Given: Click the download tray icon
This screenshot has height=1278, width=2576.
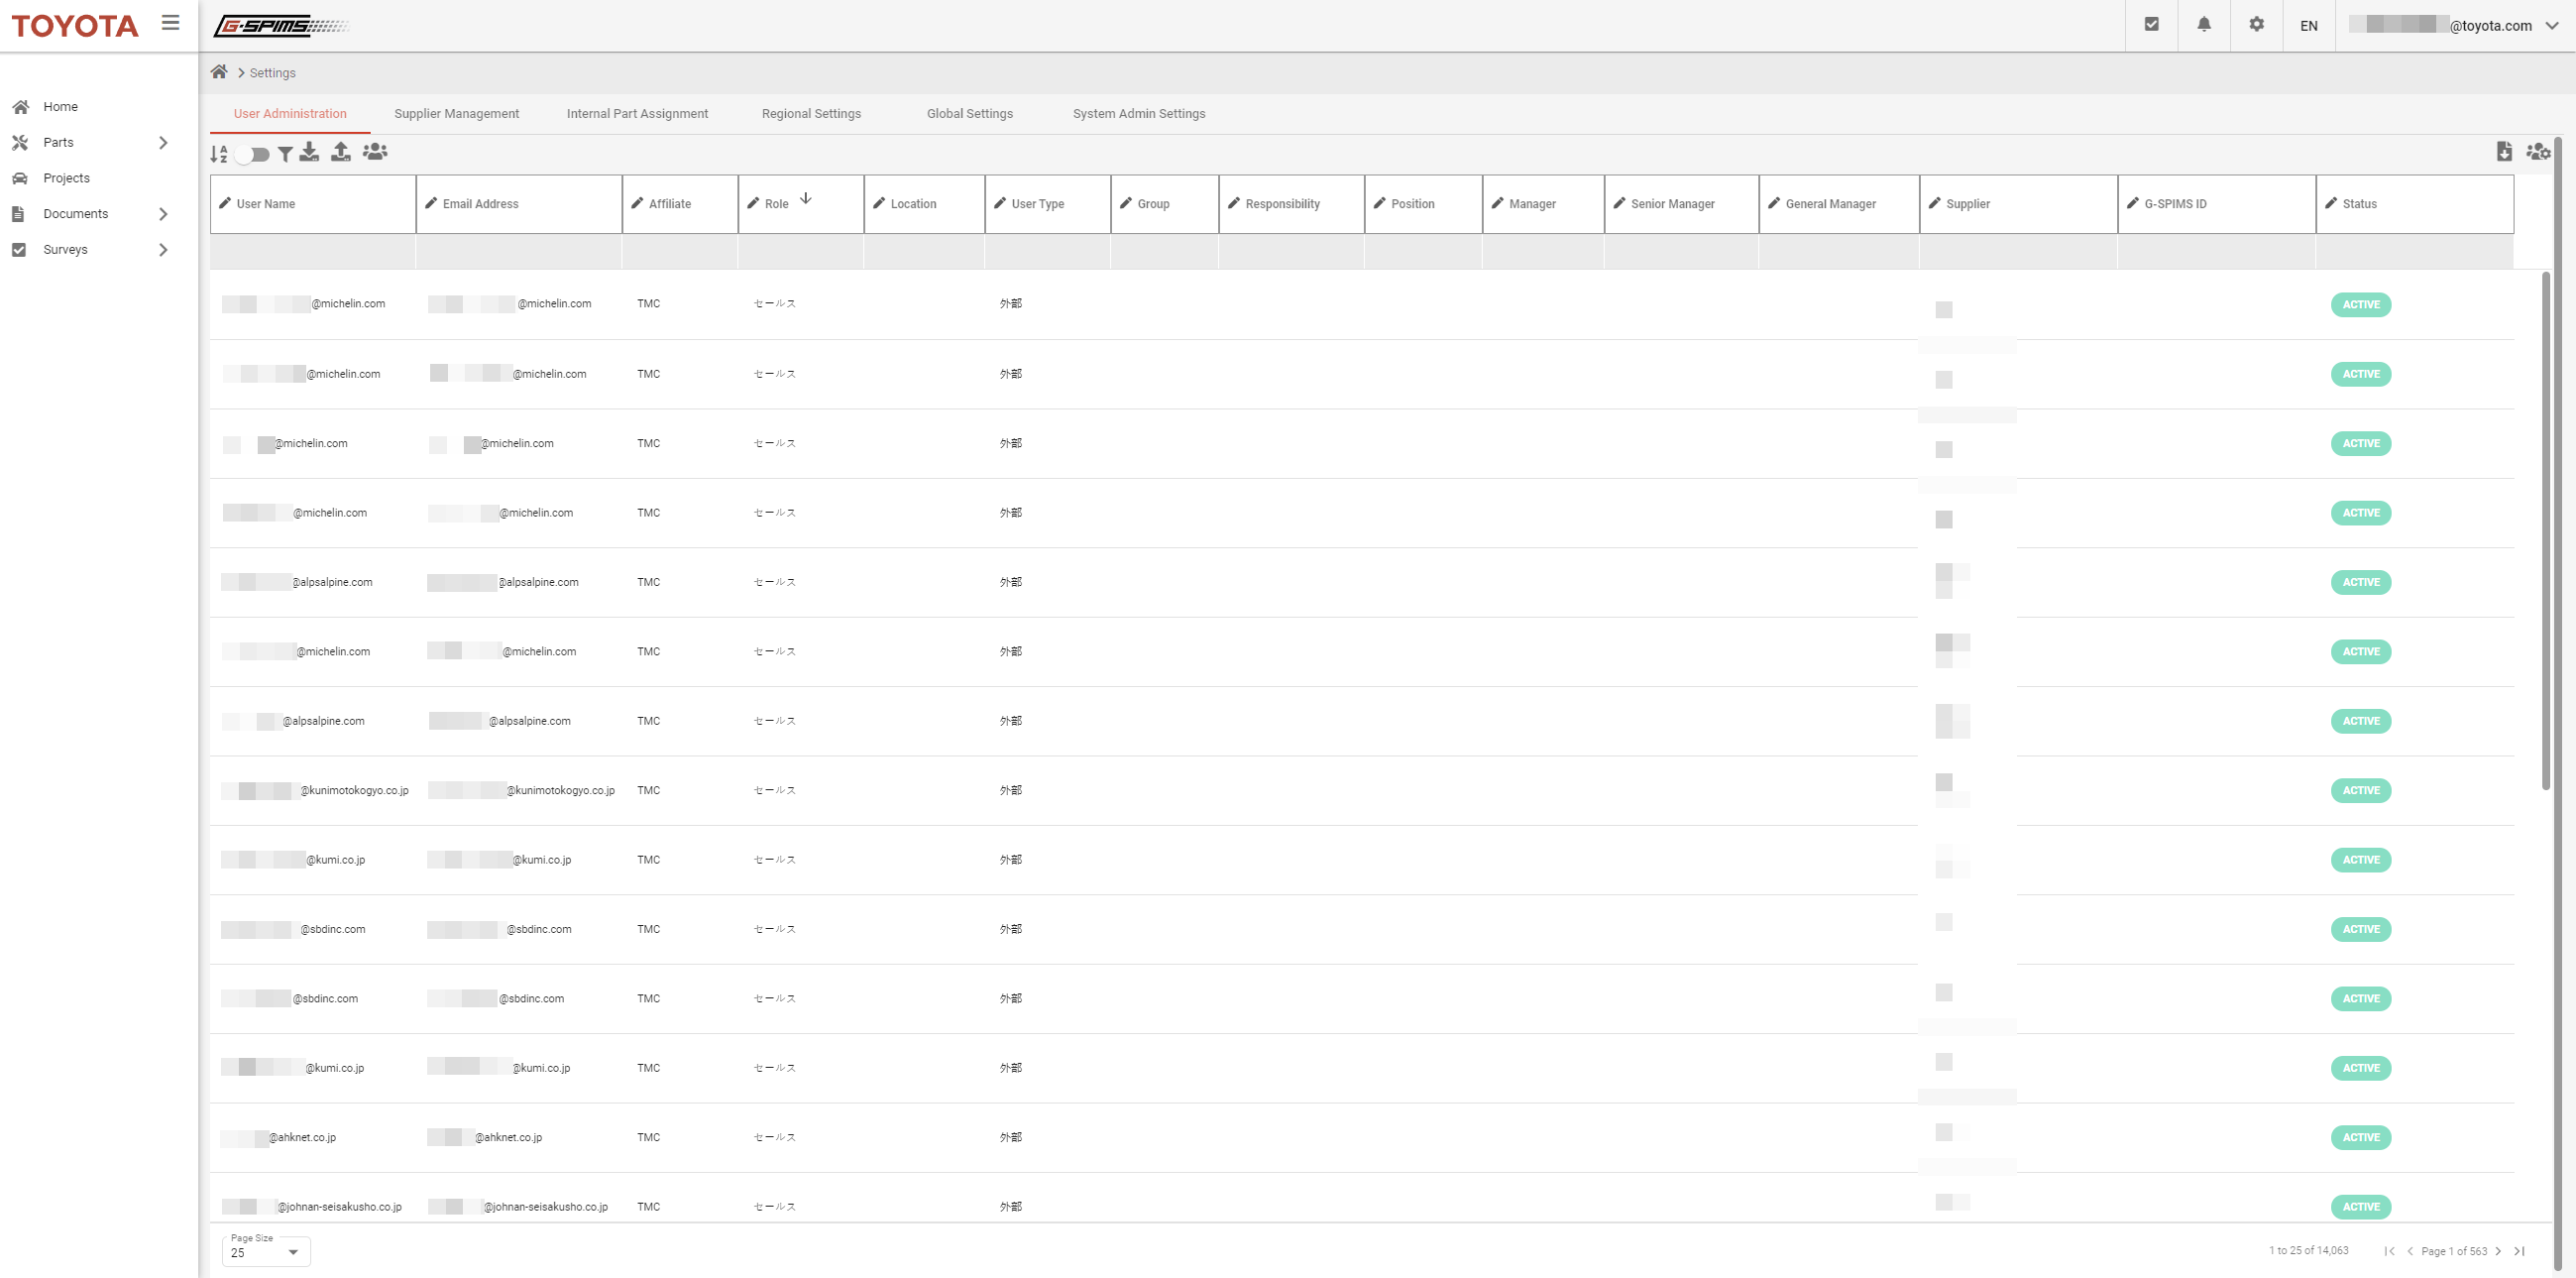Looking at the screenshot, I should (310, 152).
